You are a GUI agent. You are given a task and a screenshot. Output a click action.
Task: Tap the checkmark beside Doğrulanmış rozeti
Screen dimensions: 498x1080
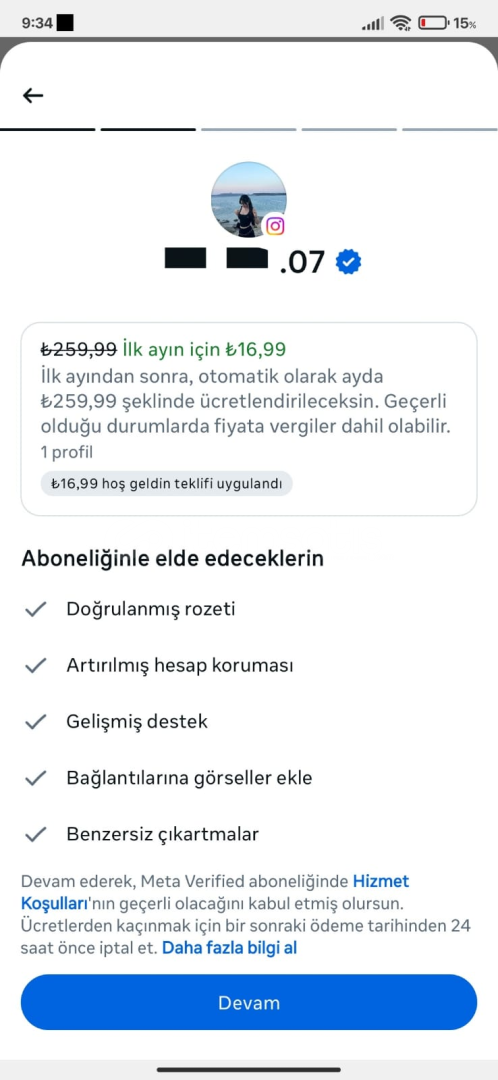pos(35,610)
